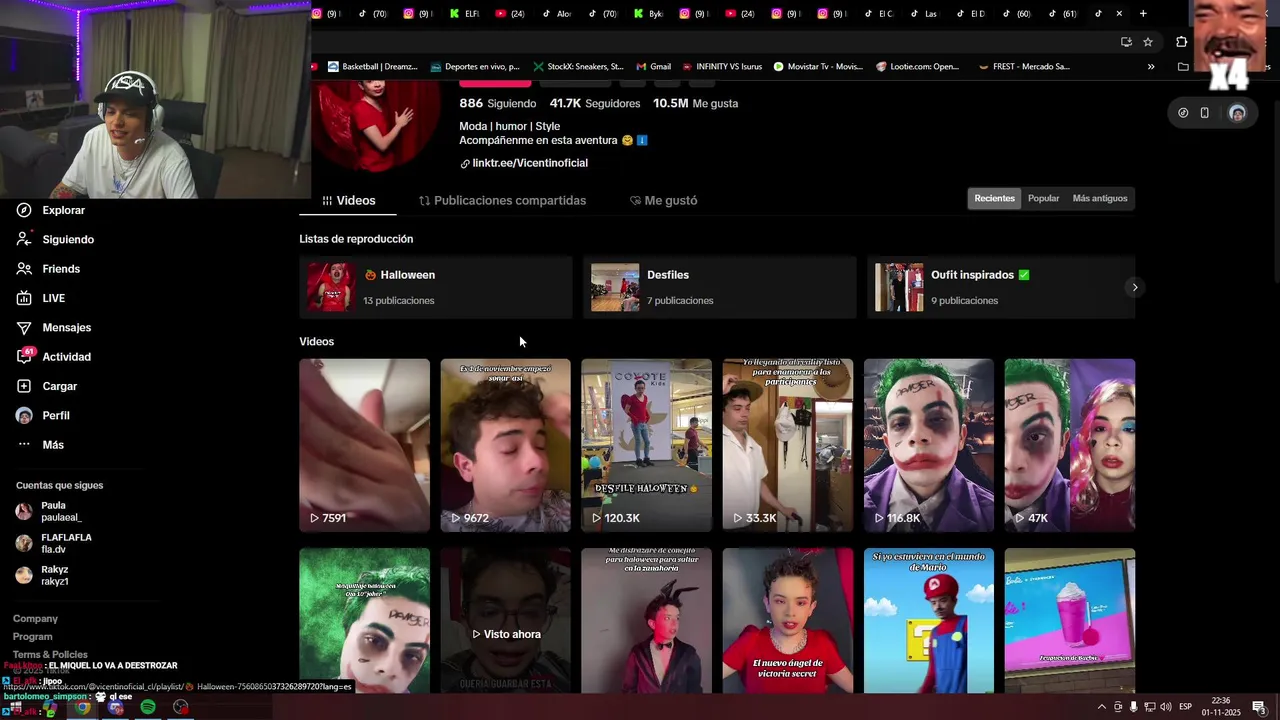Screen dimensions: 1280x720
Task: Open the Basketball Dreamz bookmark
Action: (x=372, y=67)
